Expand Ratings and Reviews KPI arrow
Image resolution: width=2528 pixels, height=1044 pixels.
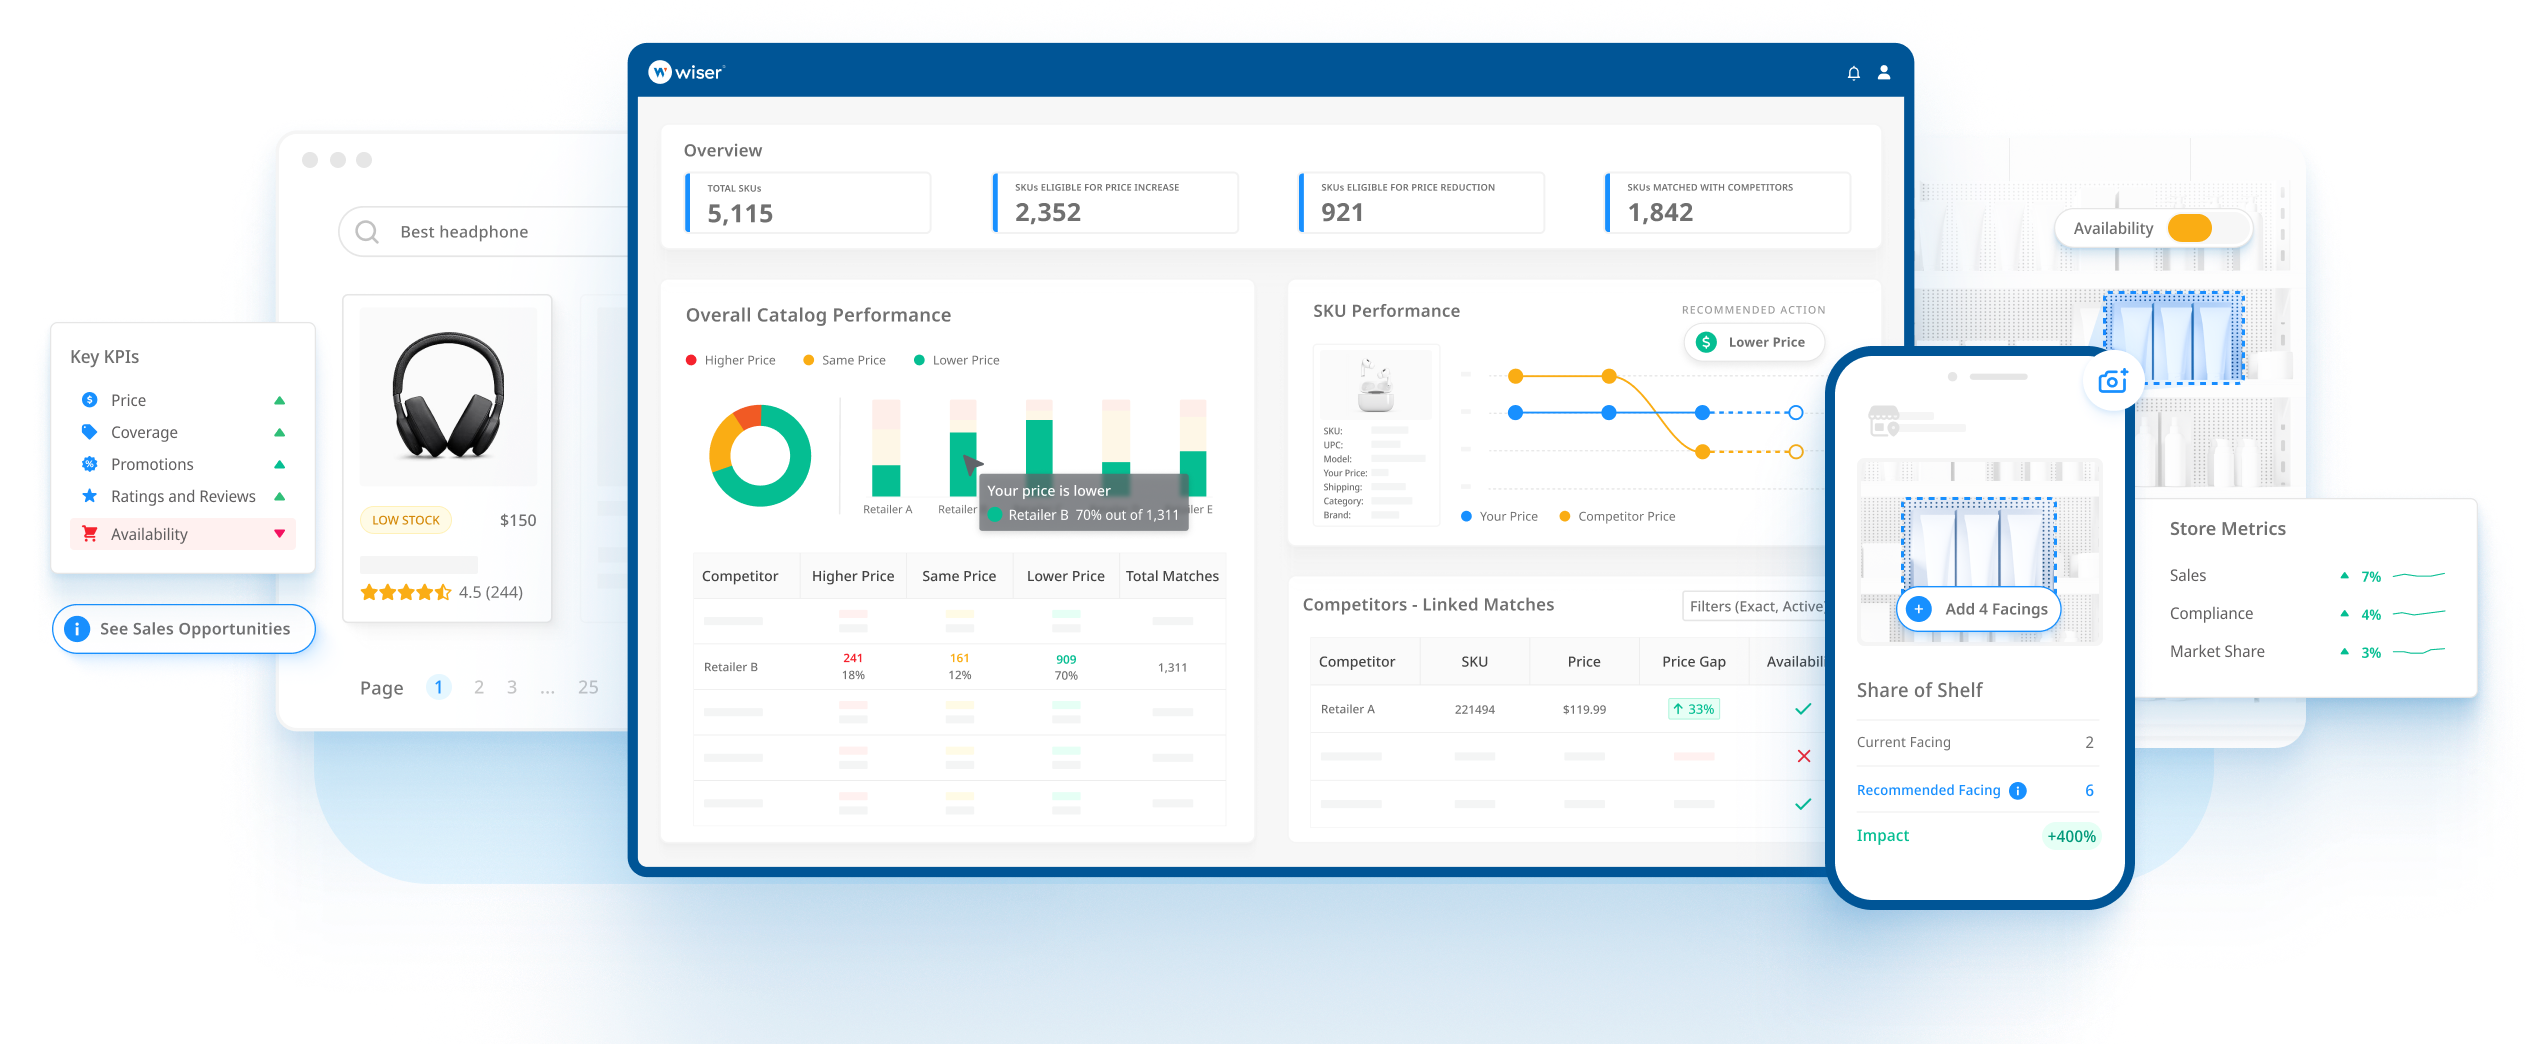point(280,496)
